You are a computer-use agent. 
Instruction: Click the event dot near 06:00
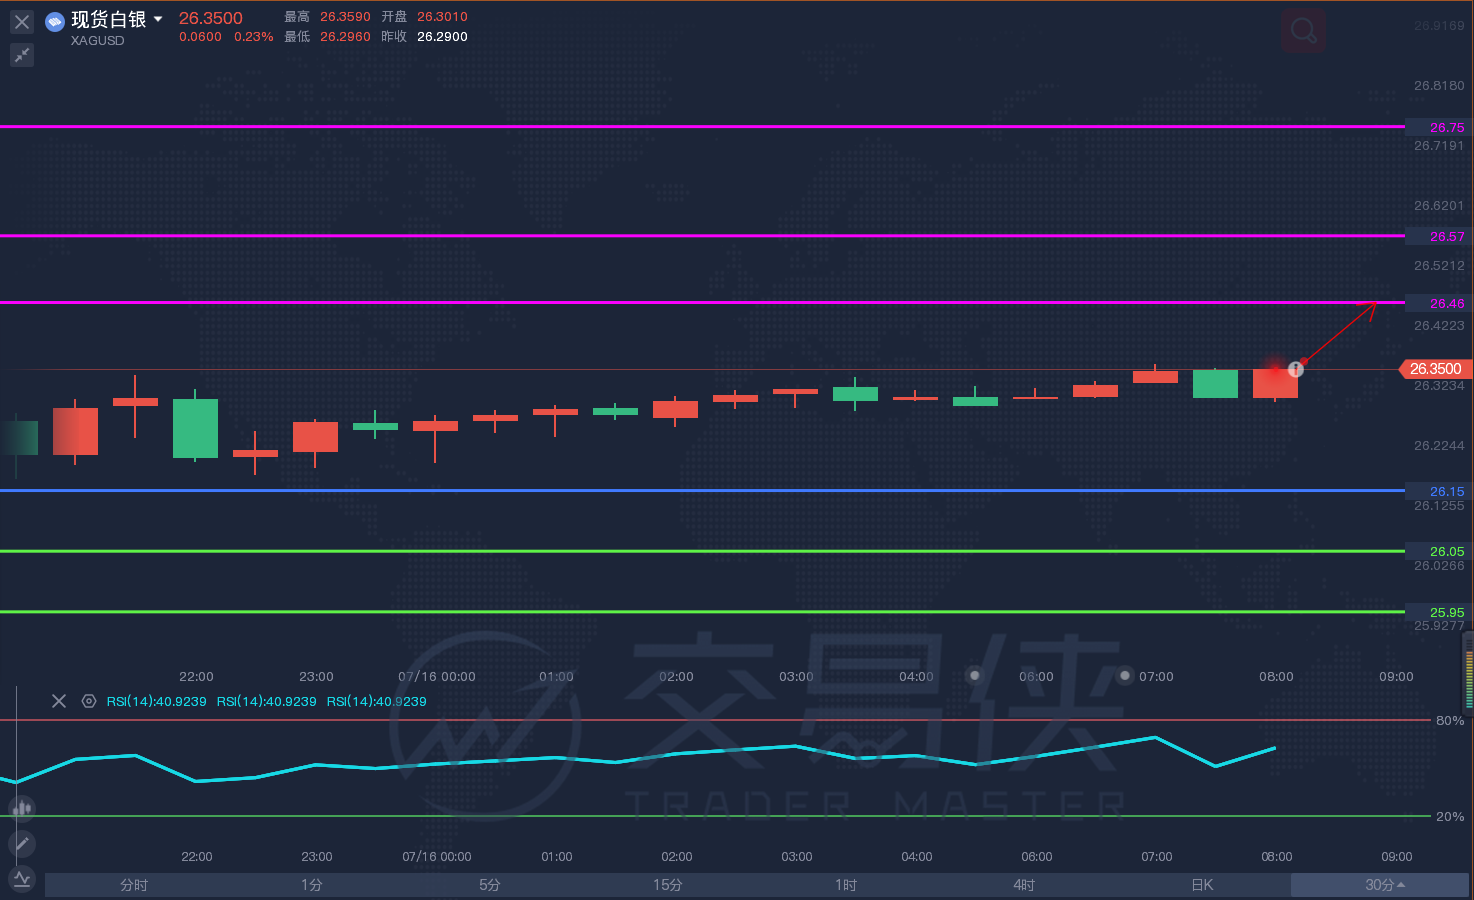[x=974, y=675]
